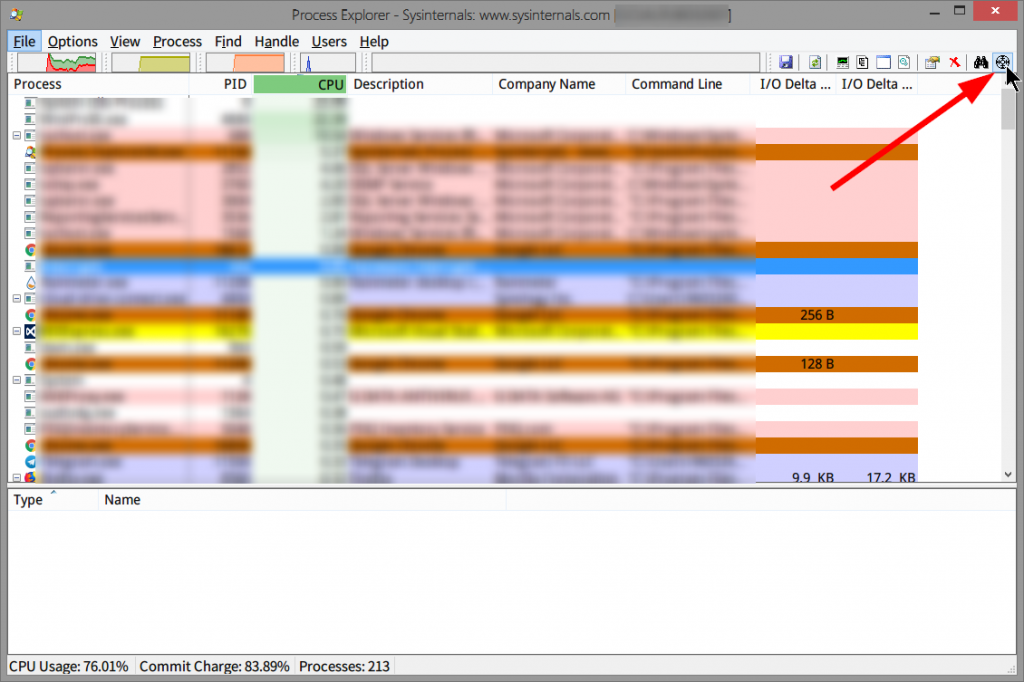Open the Options menu
The width and height of the screenshot is (1024, 682).
click(x=72, y=41)
